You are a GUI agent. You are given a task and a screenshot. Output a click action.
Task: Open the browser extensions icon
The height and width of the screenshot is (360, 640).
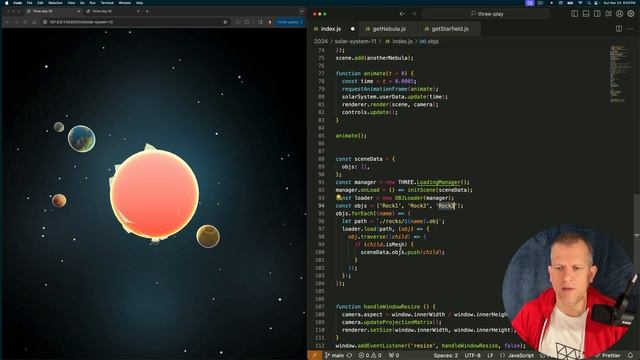click(247, 22)
